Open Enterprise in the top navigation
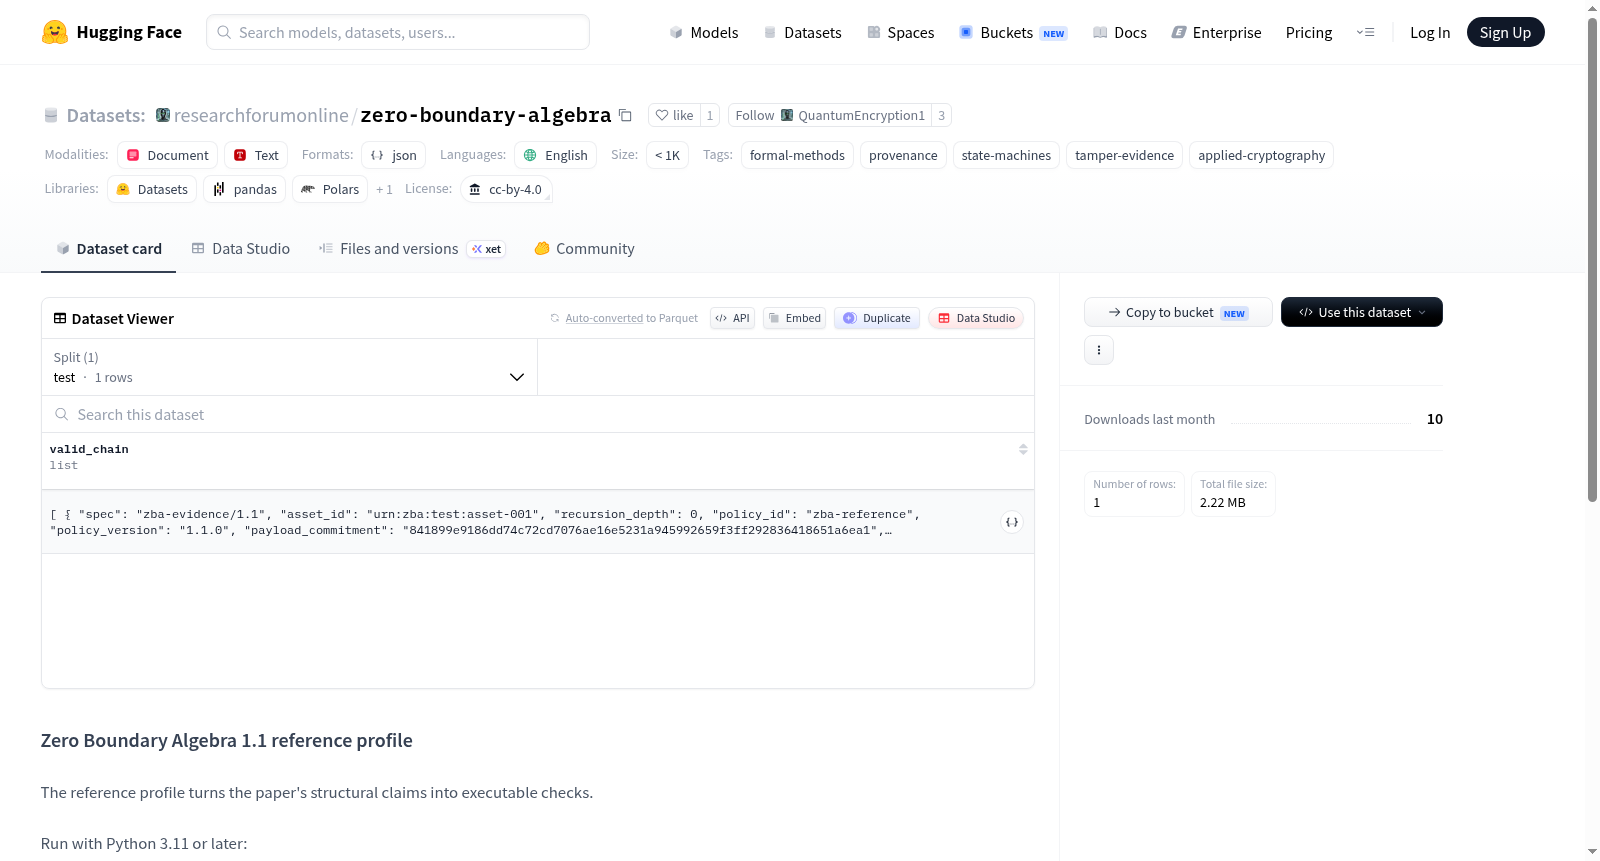The width and height of the screenshot is (1600, 861). [x=1216, y=32]
